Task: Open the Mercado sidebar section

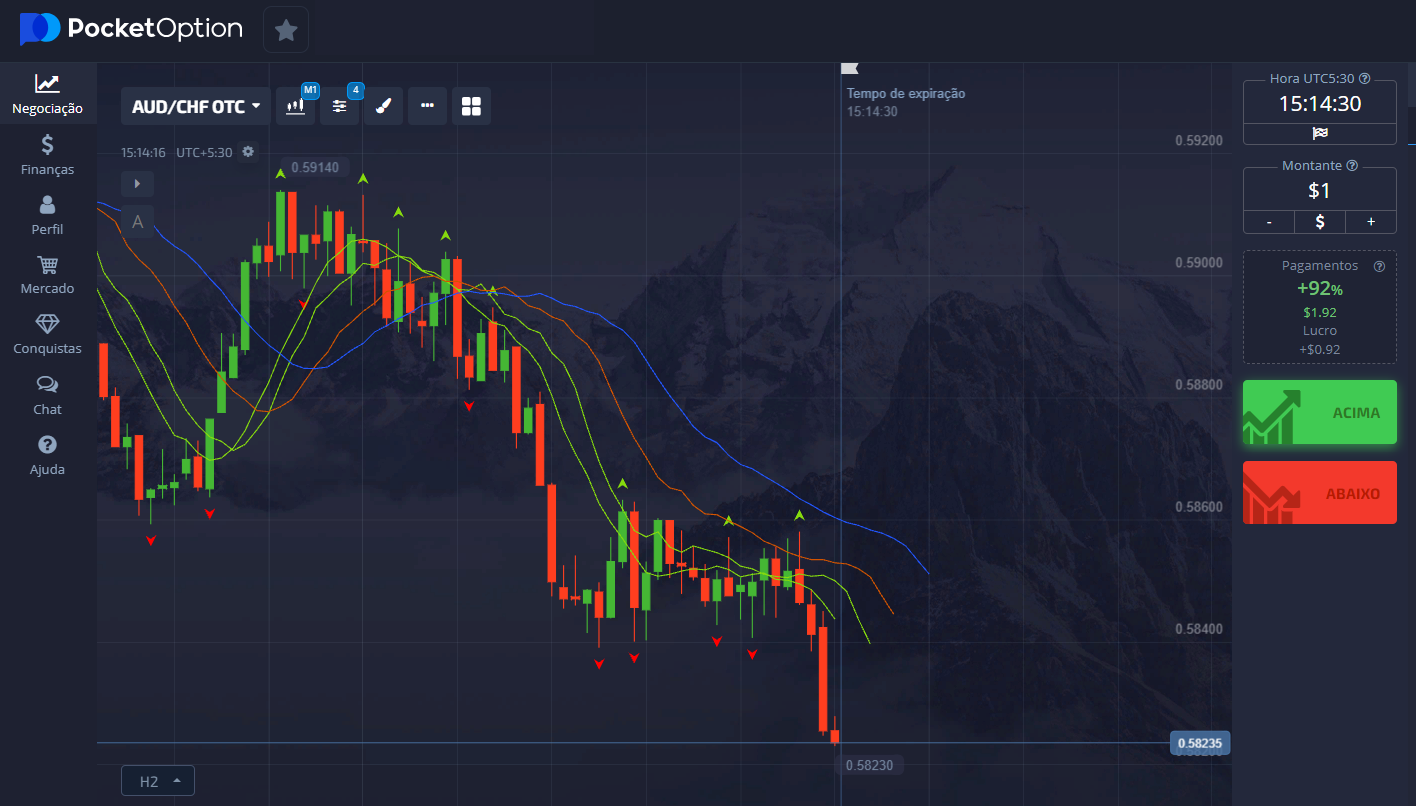Action: [46, 273]
